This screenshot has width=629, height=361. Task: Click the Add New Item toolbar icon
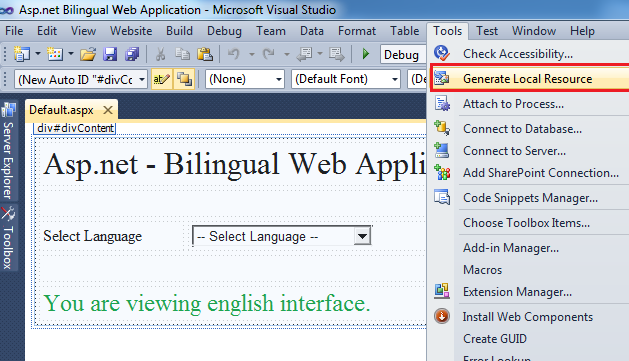(x=55, y=54)
